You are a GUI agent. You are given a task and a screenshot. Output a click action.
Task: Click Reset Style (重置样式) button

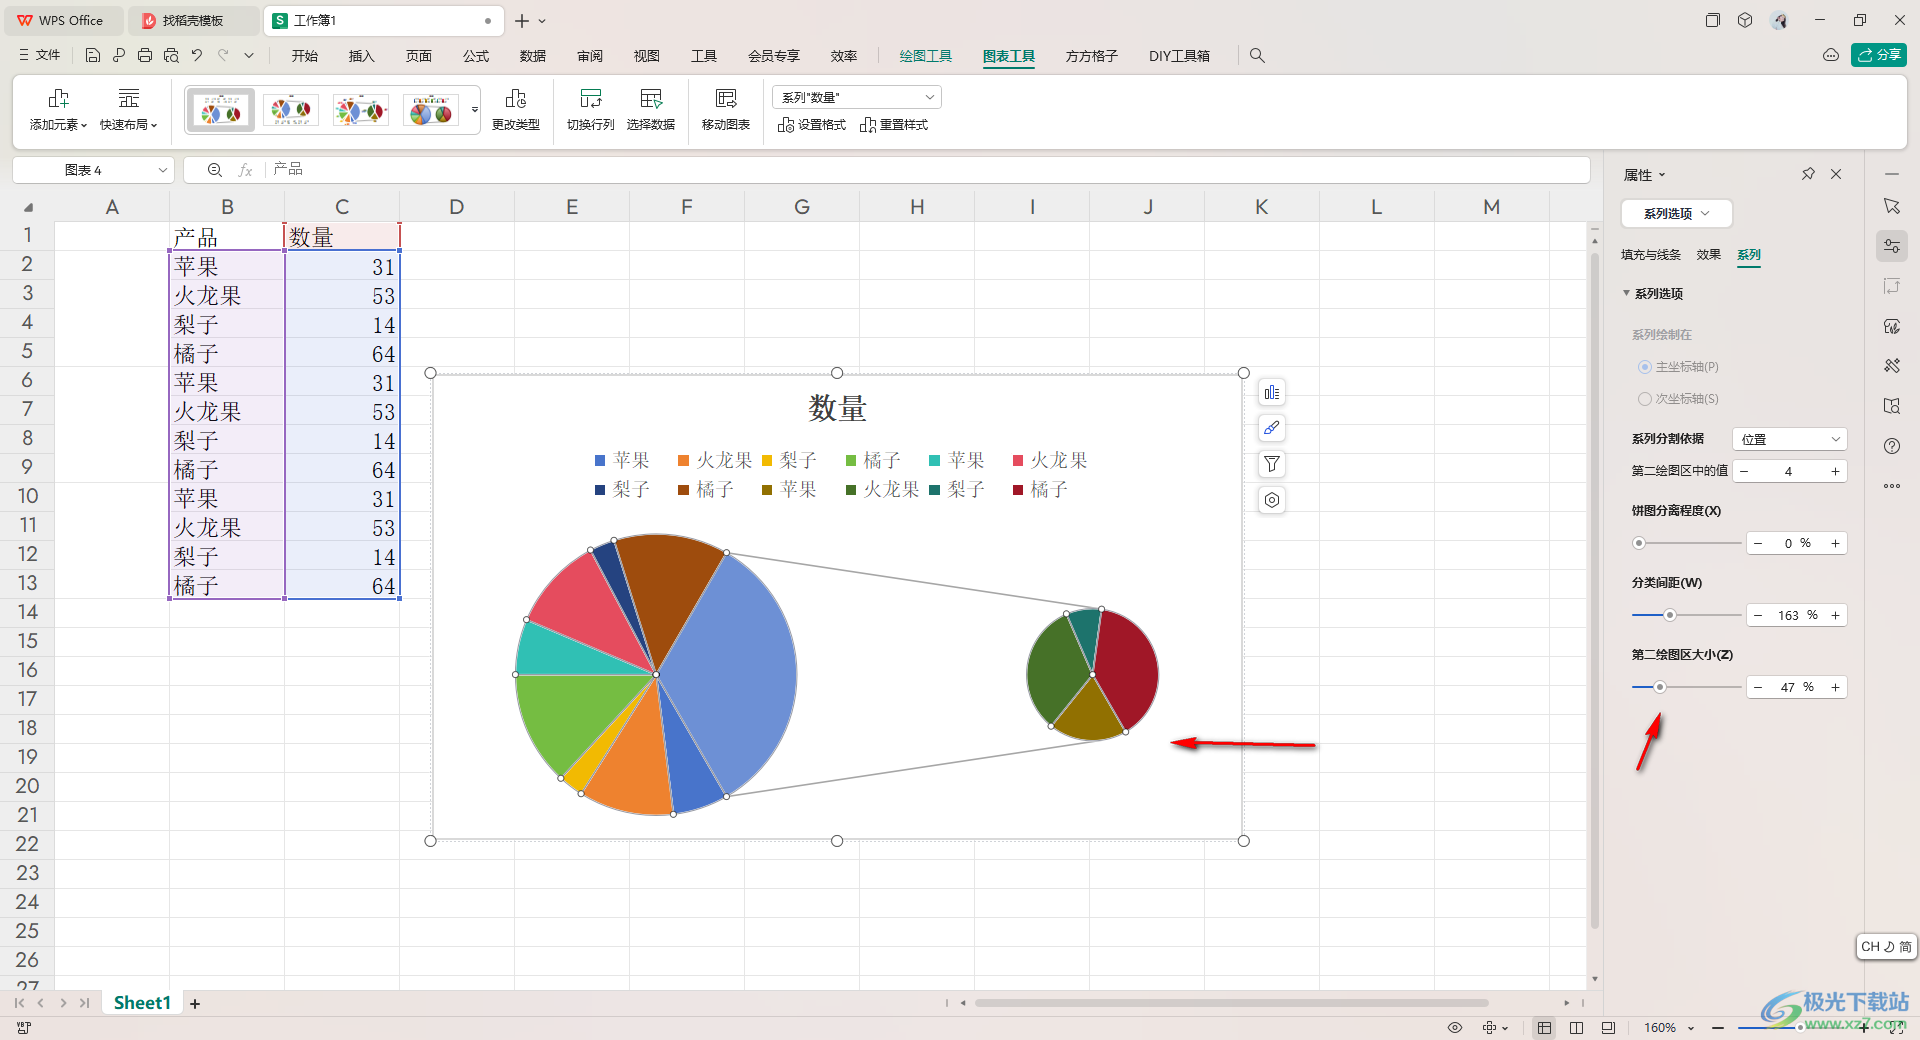click(894, 125)
